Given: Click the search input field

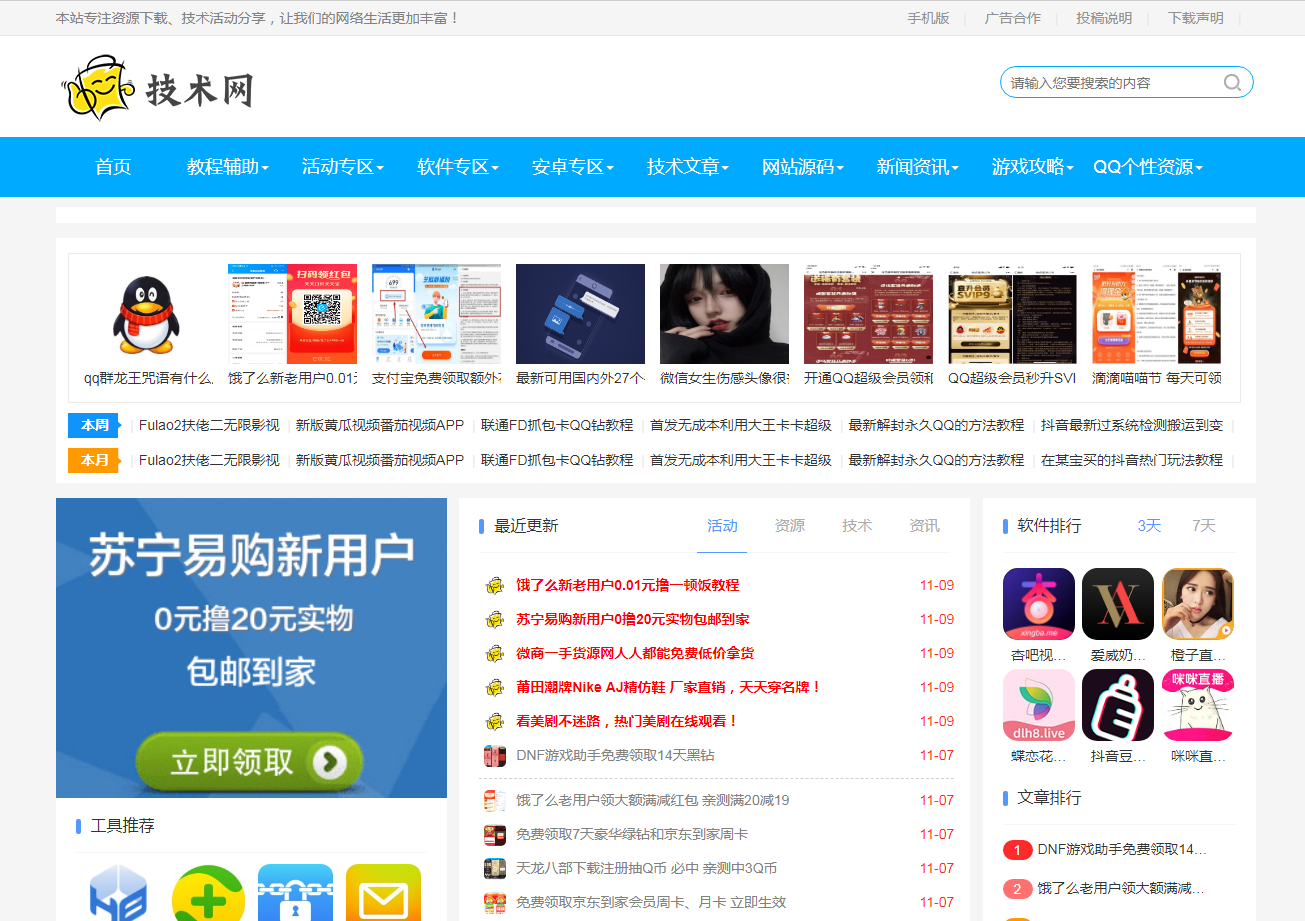Looking at the screenshot, I should click(x=1110, y=83).
